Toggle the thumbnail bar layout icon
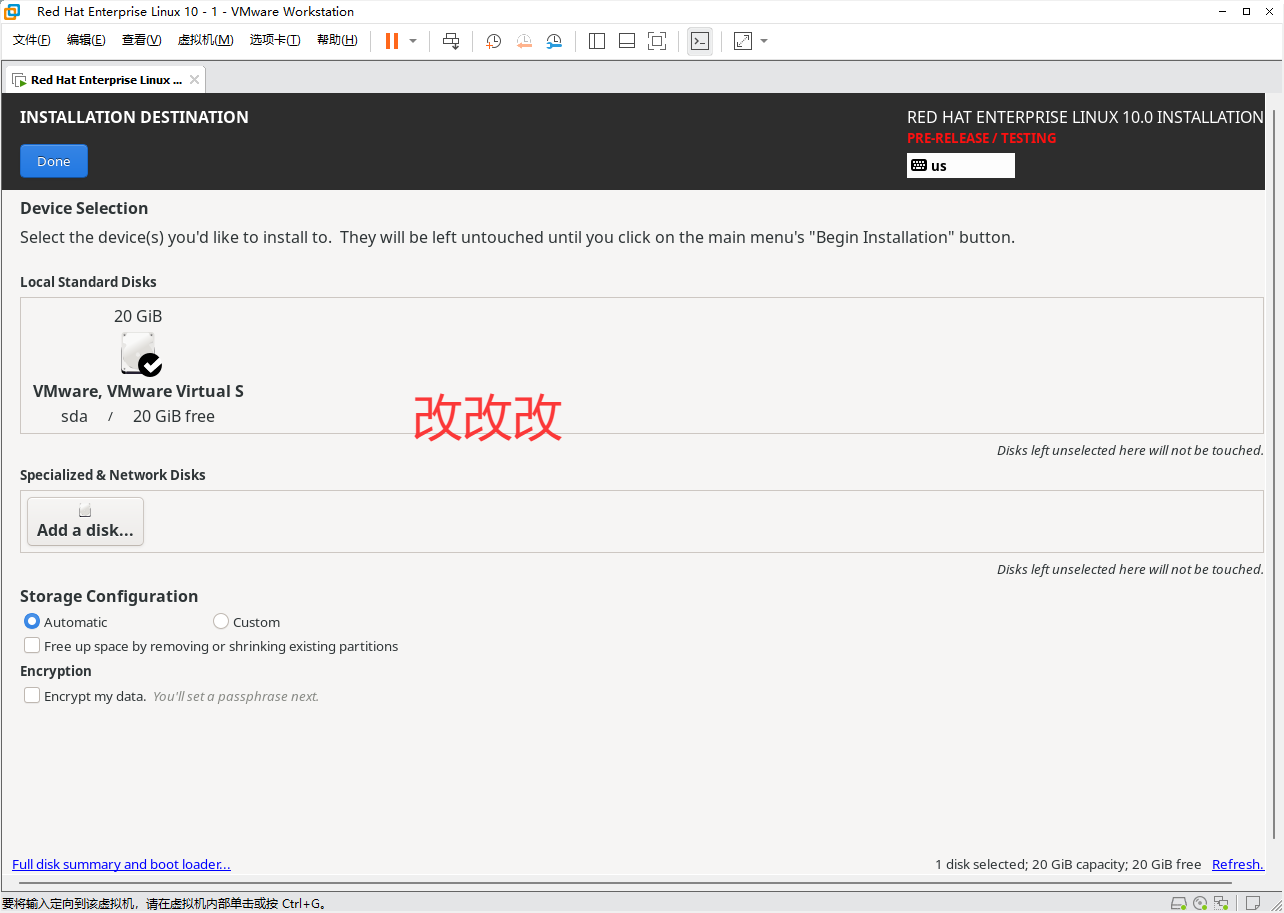Image resolution: width=1284 pixels, height=913 pixels. [x=627, y=41]
